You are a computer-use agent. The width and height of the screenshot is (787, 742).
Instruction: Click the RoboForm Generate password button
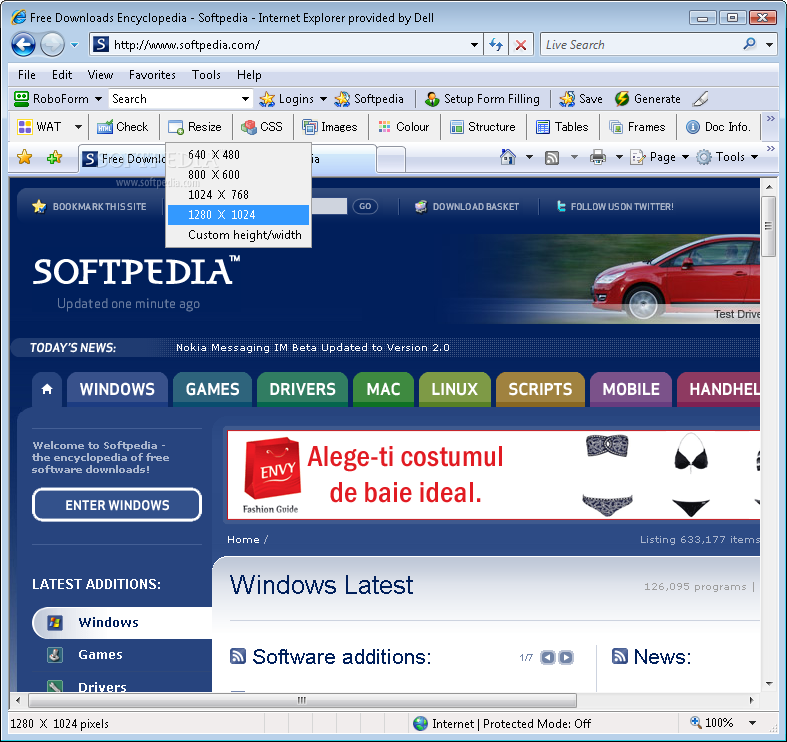647,99
